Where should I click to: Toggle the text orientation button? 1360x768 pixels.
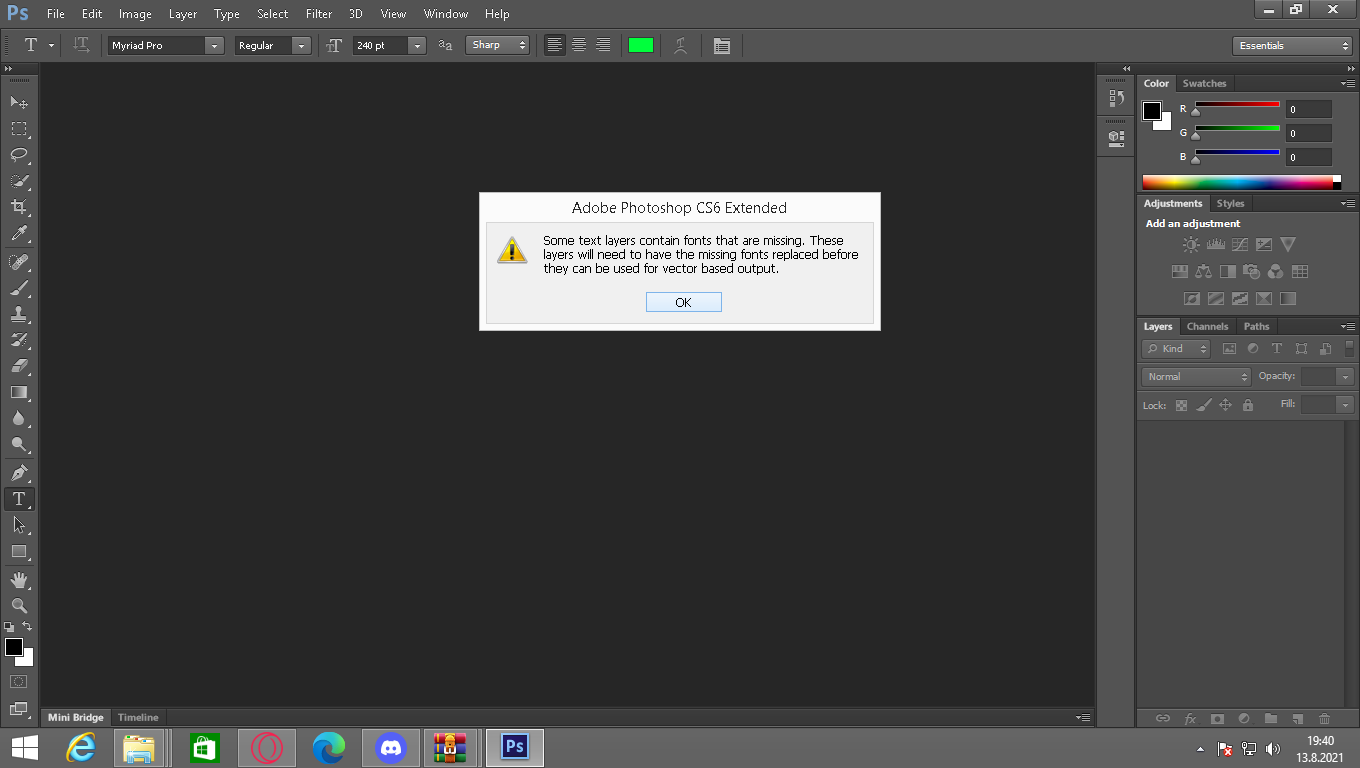[81, 45]
